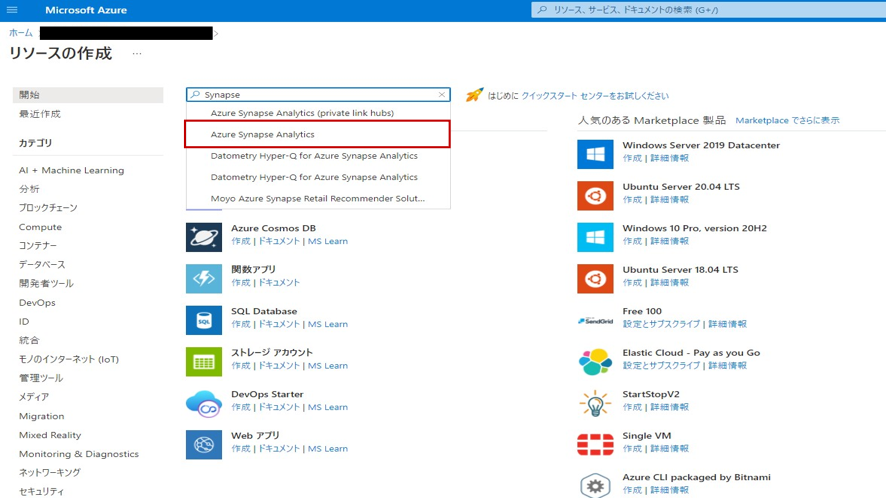Open モノのインターネット (IoT) category
886x498 pixels.
69,359
